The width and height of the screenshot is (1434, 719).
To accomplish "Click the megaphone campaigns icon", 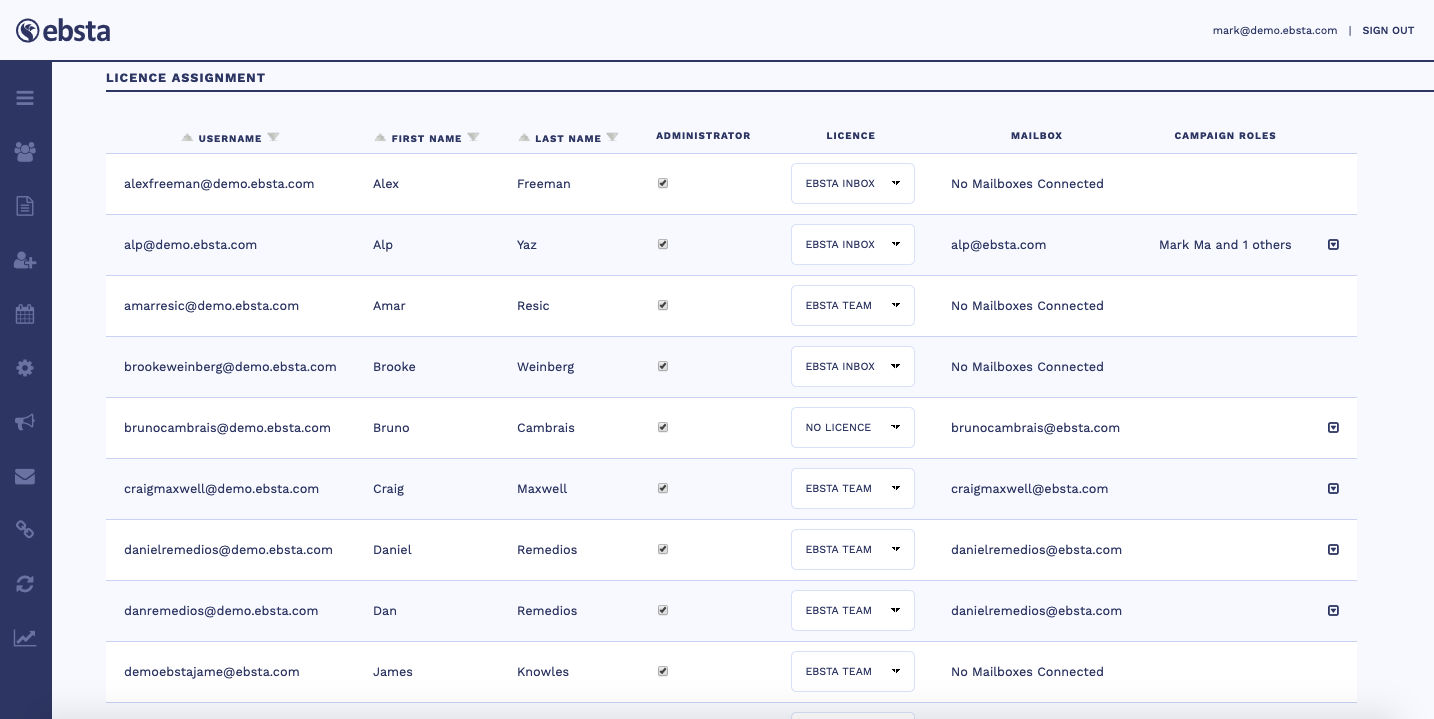I will pyautogui.click(x=25, y=422).
